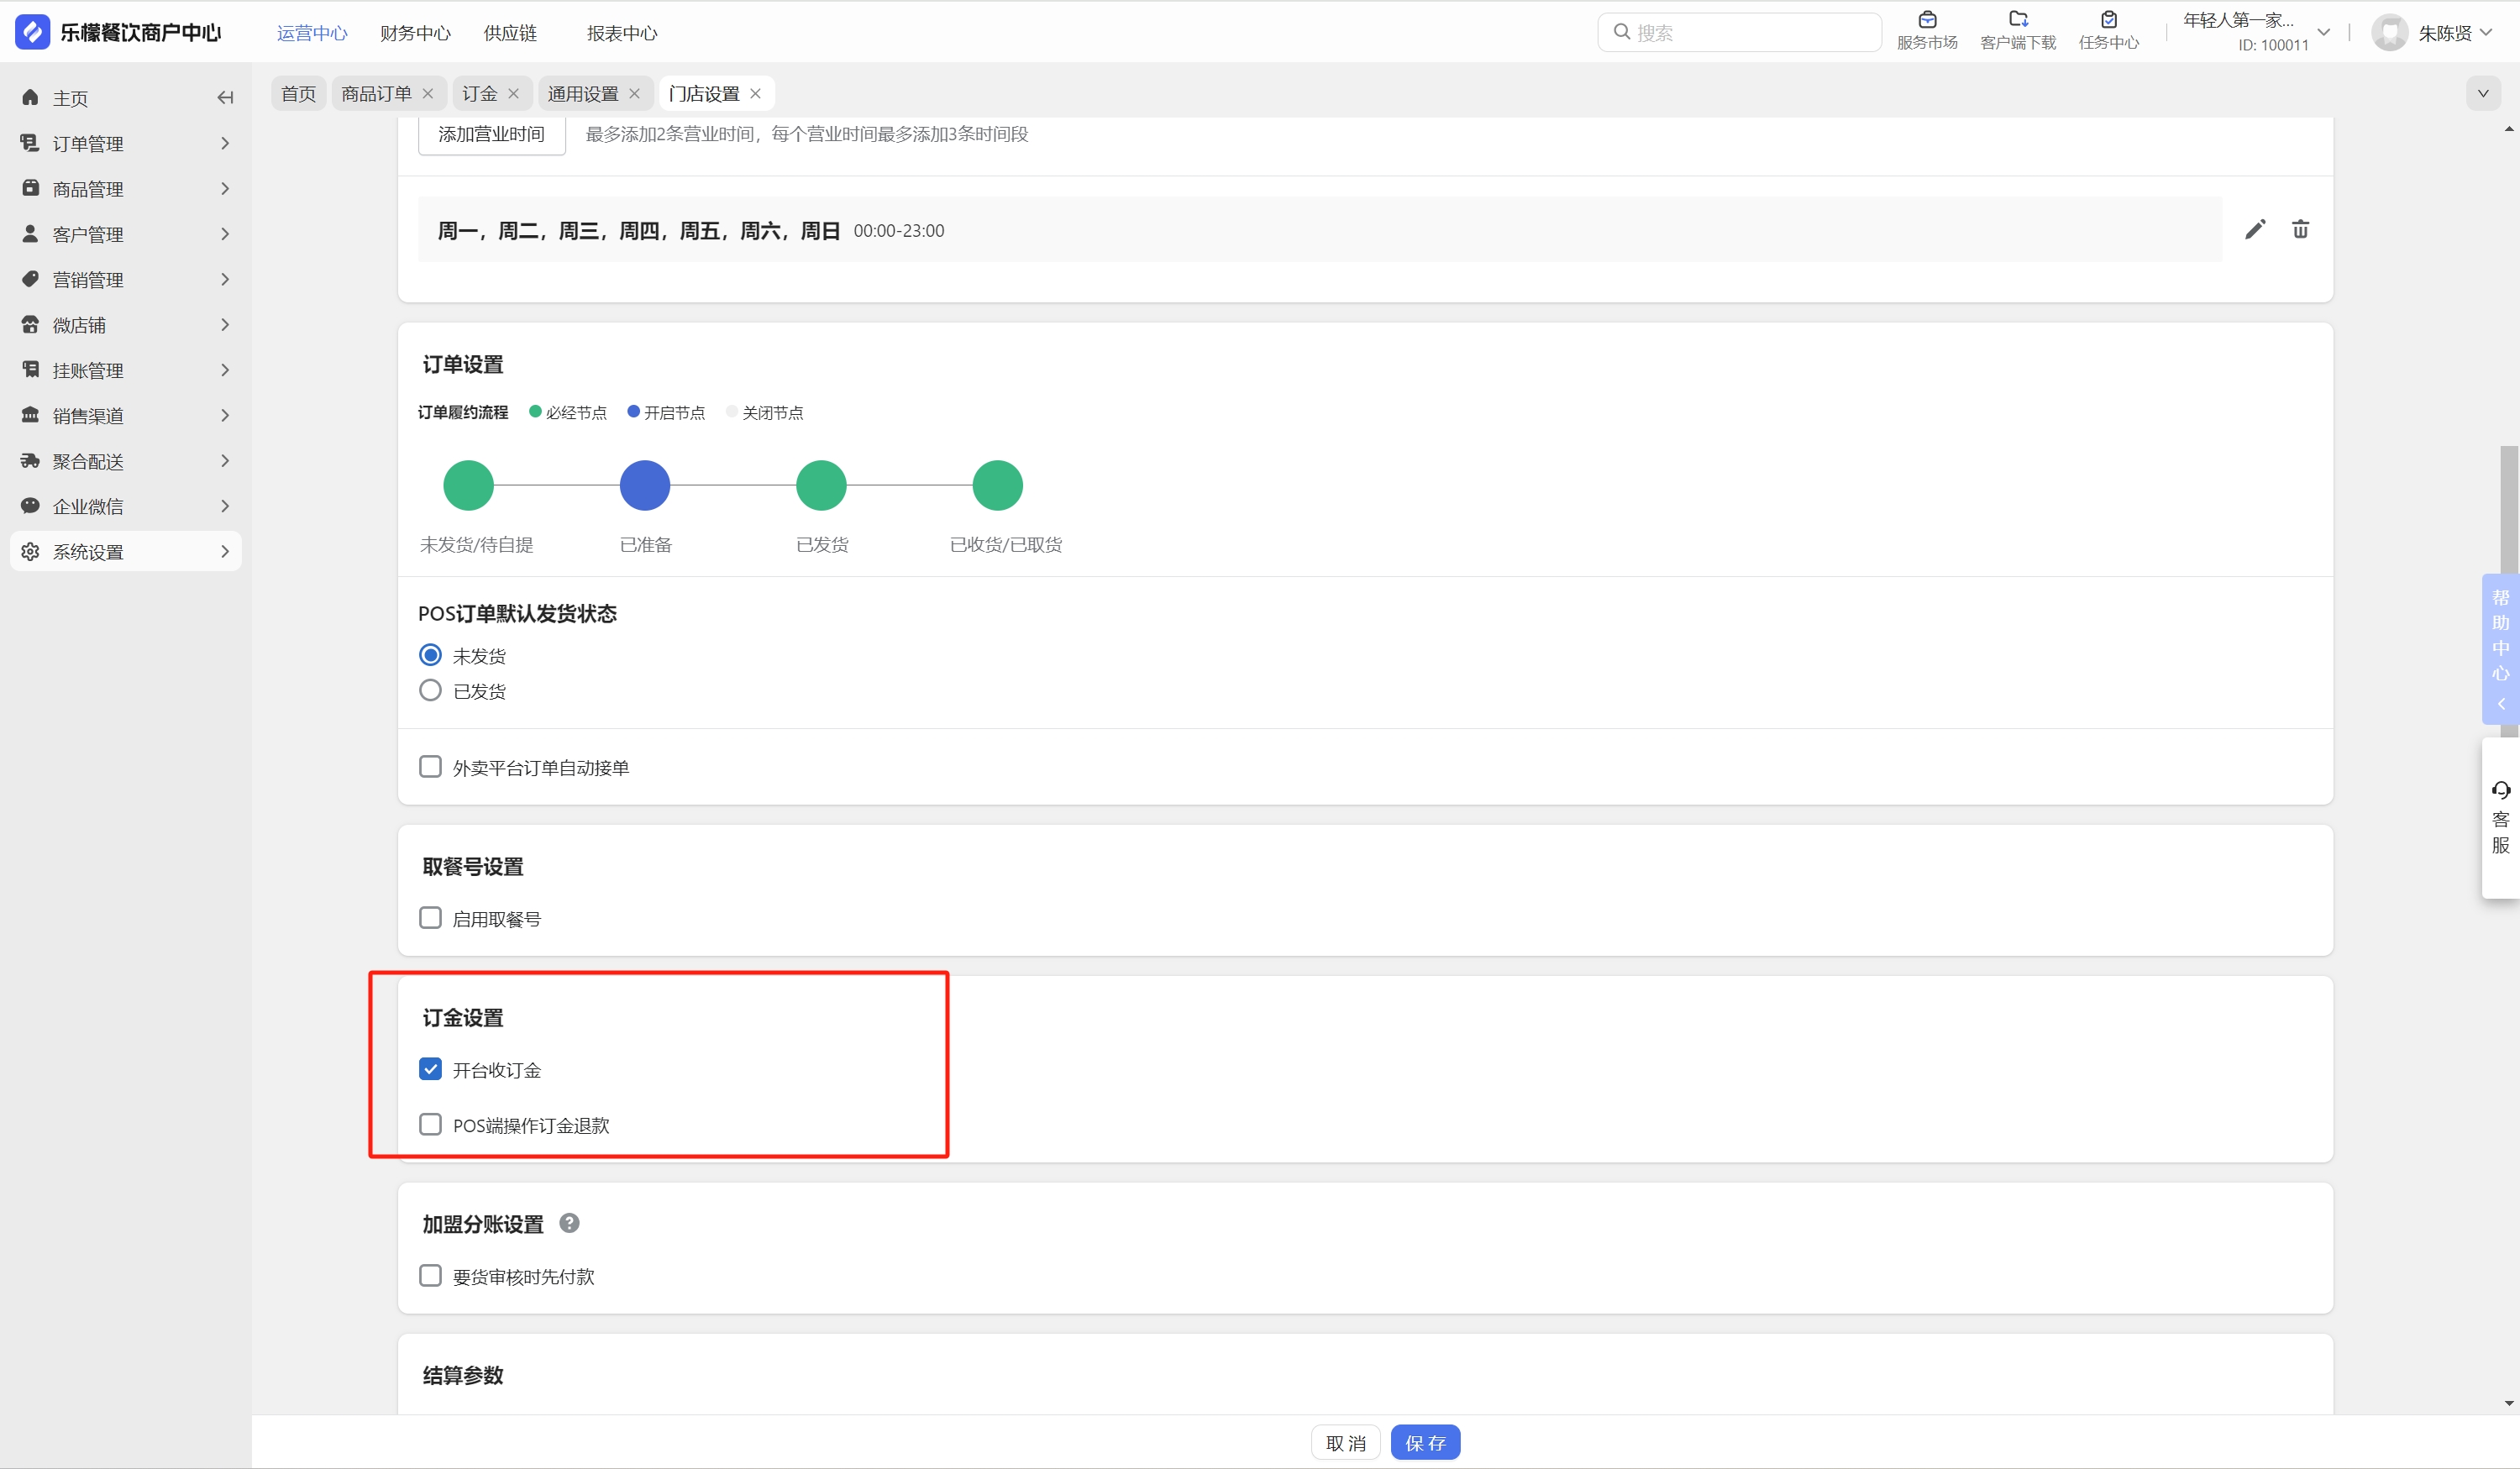Select the 已发货 radio option
This screenshot has width=2520, height=1469.
click(x=430, y=691)
